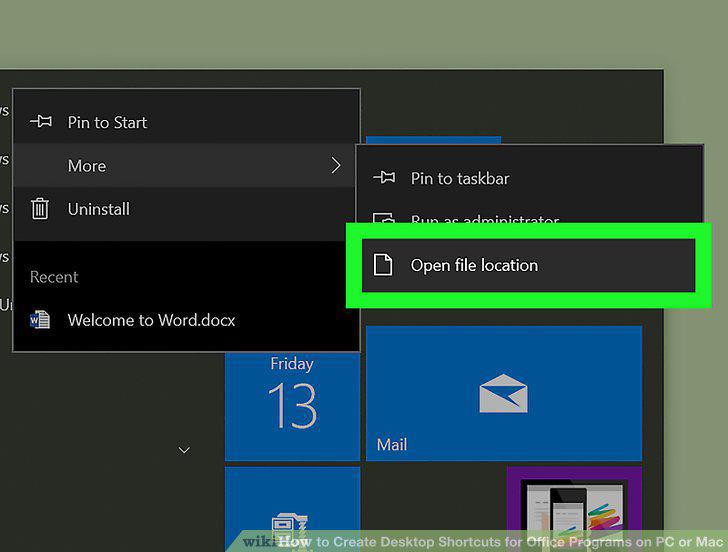Click the Word document icon under Recent

40,320
